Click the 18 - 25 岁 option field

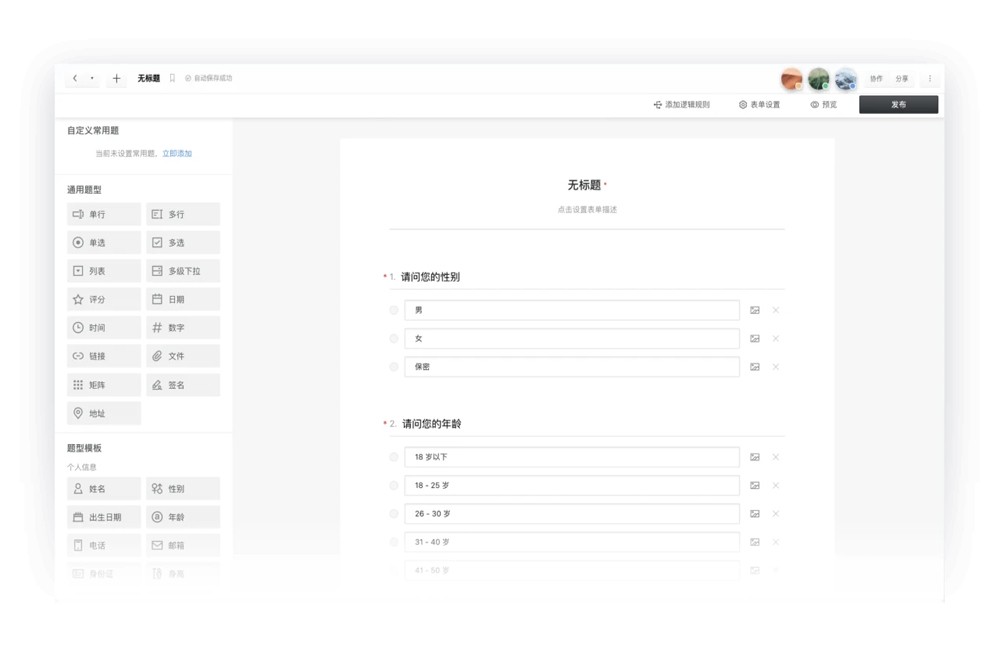pos(571,486)
